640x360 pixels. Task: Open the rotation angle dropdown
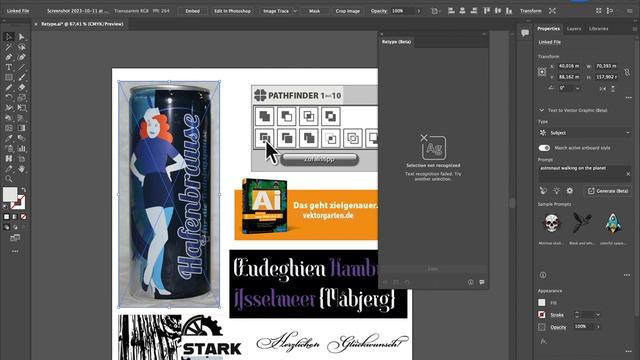coord(578,88)
